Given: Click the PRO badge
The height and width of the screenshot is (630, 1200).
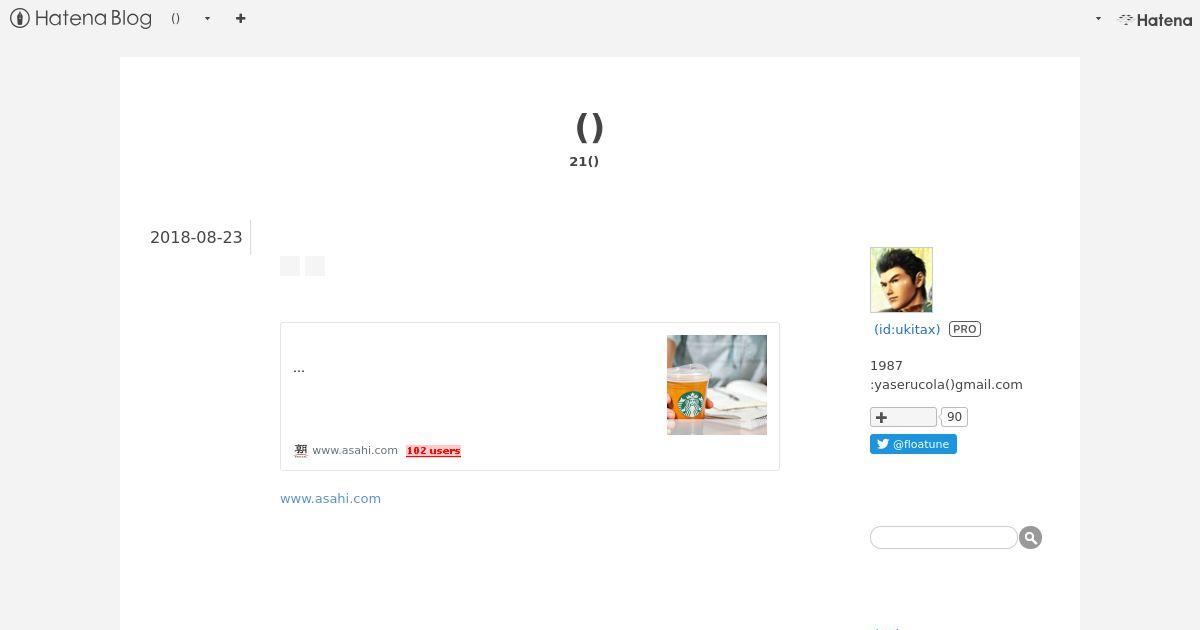Looking at the screenshot, I should pyautogui.click(x=965, y=329).
